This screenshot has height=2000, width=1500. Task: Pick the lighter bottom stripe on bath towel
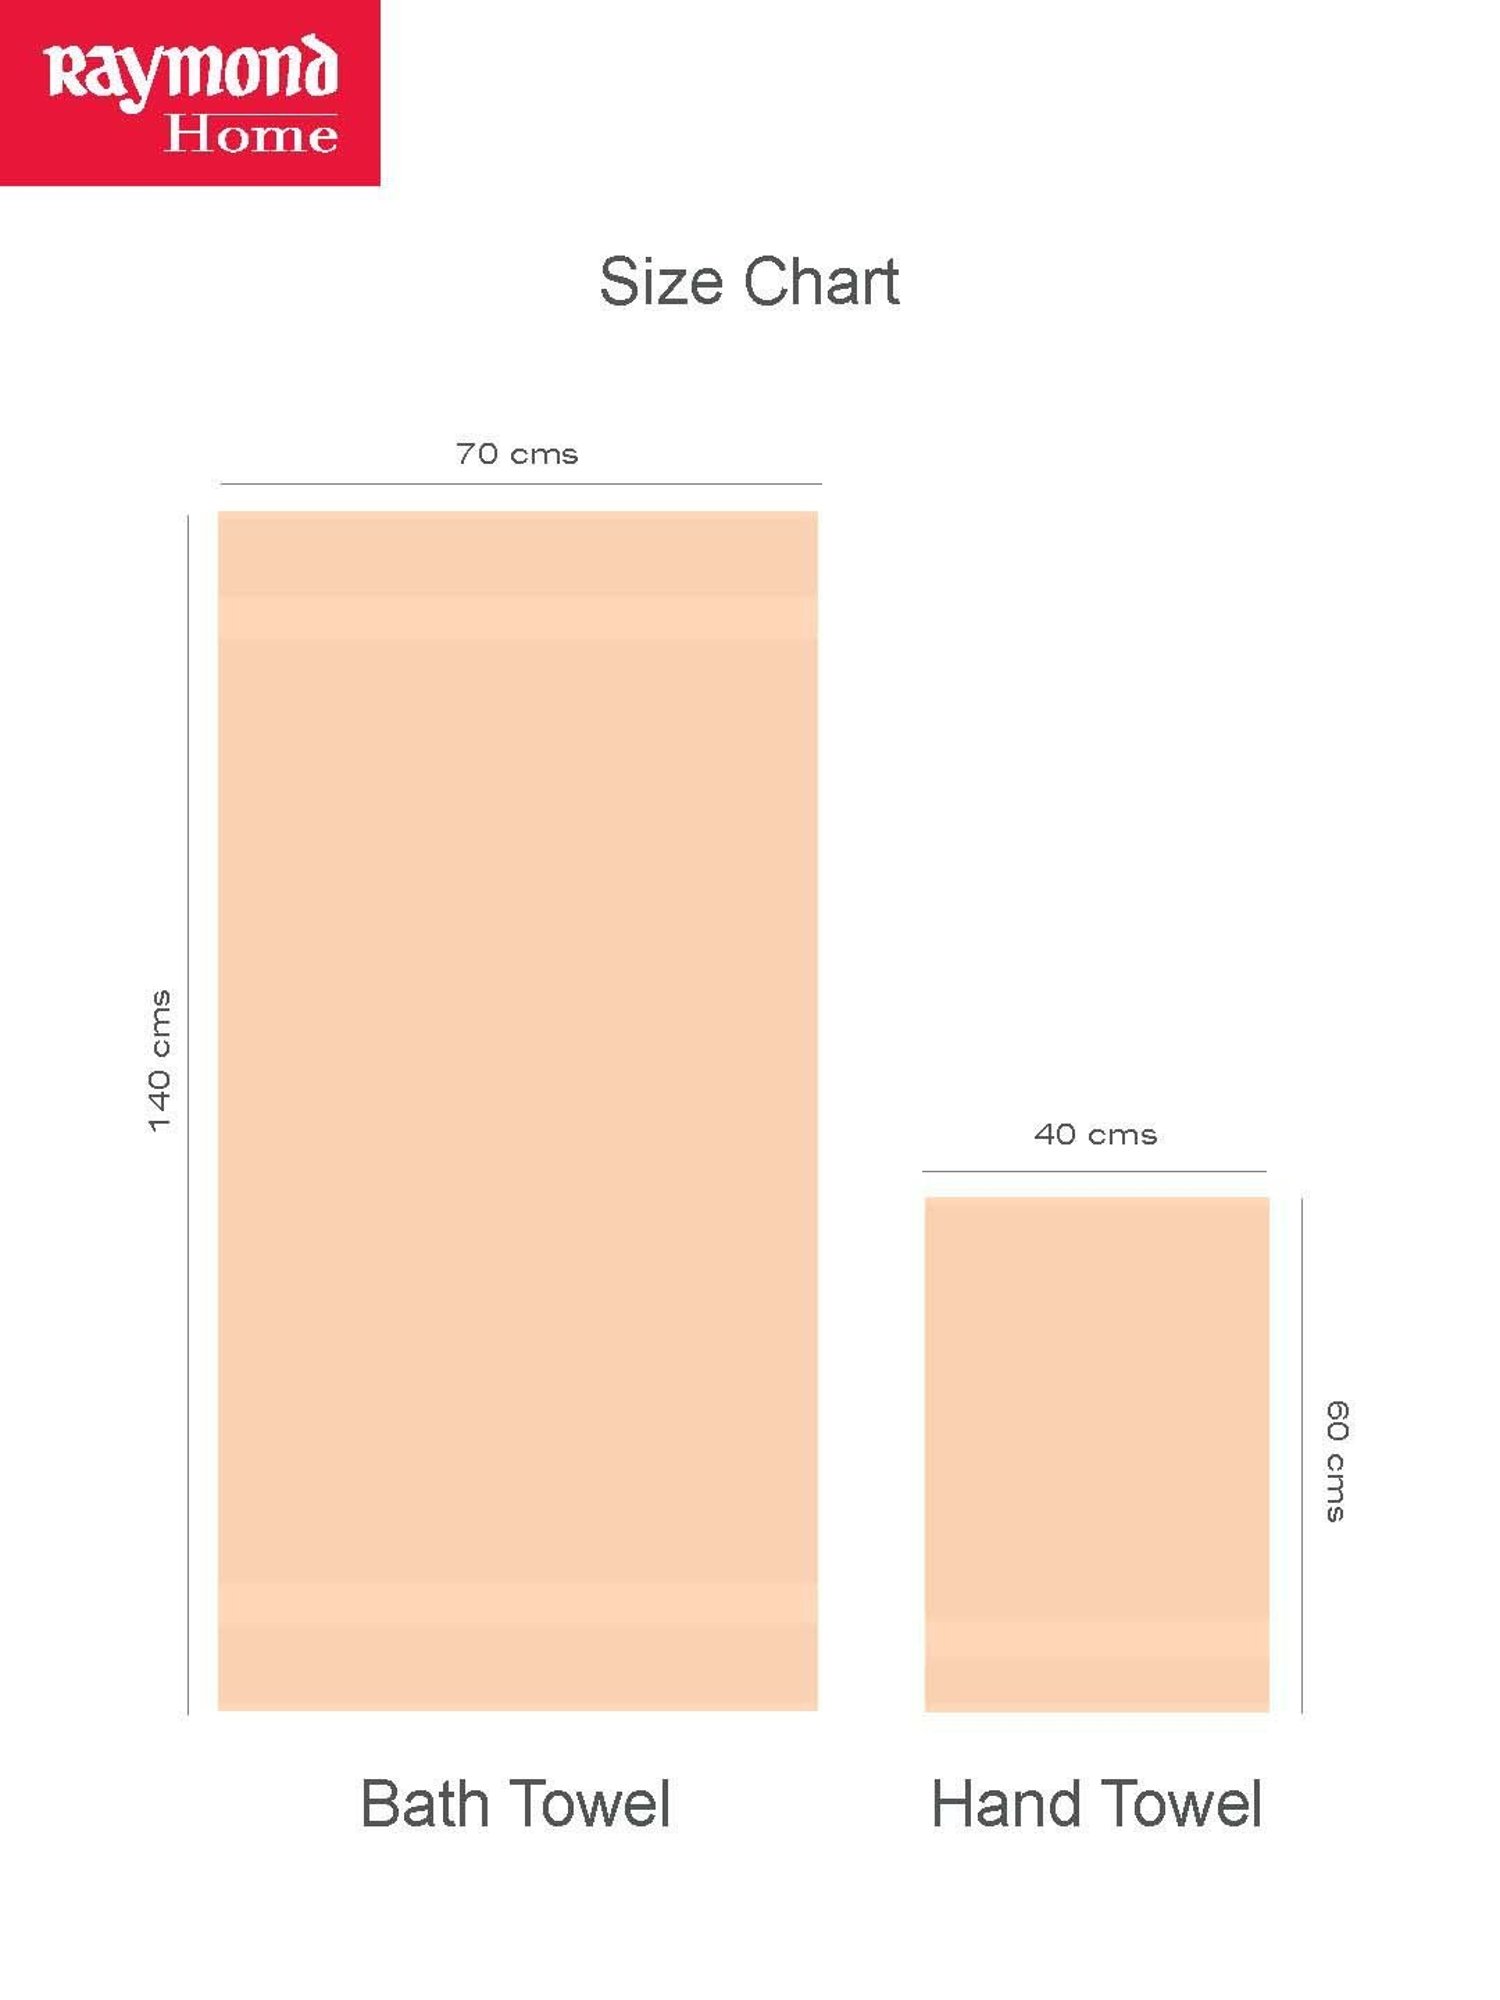pos(518,1603)
